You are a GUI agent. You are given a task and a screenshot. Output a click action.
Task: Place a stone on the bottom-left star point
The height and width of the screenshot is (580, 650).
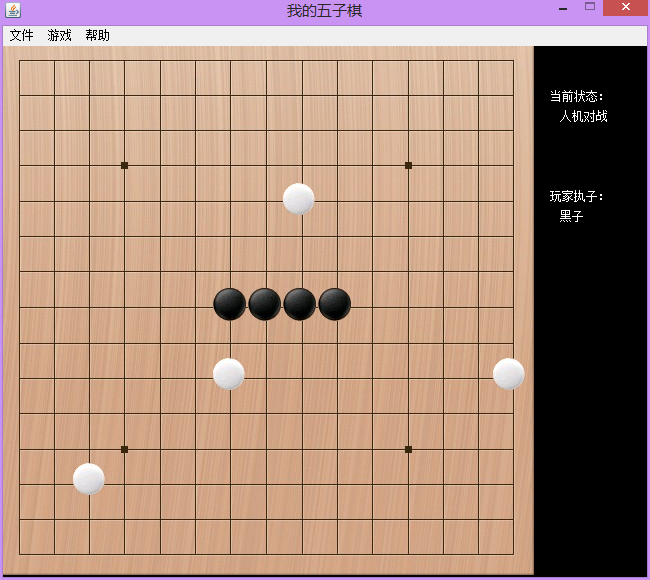pos(124,449)
